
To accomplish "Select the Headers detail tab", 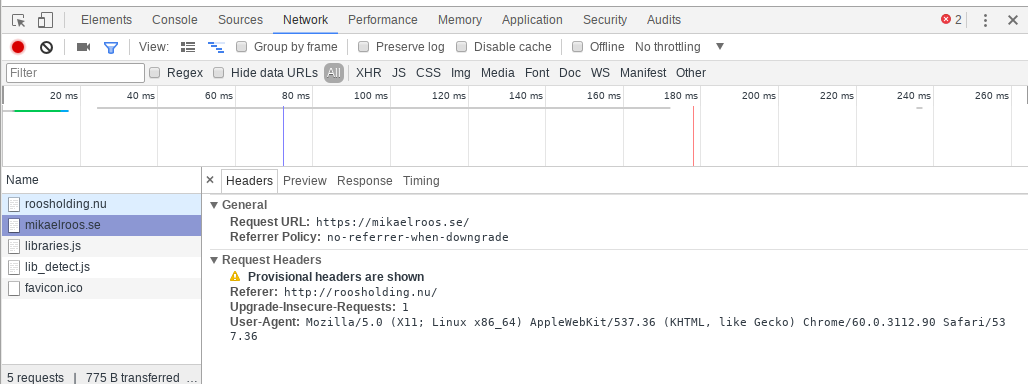I will tap(249, 181).
